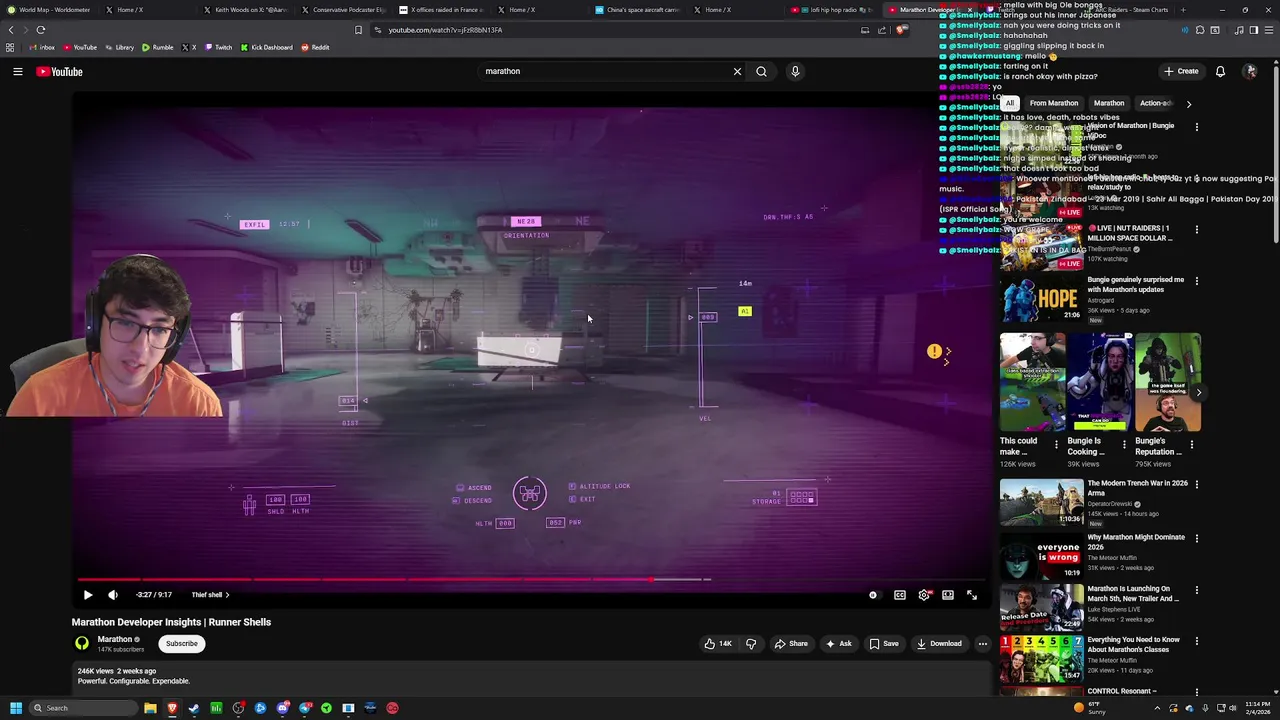Open a new browser tab with plus
The height and width of the screenshot is (720, 1280).
tap(1183, 10)
